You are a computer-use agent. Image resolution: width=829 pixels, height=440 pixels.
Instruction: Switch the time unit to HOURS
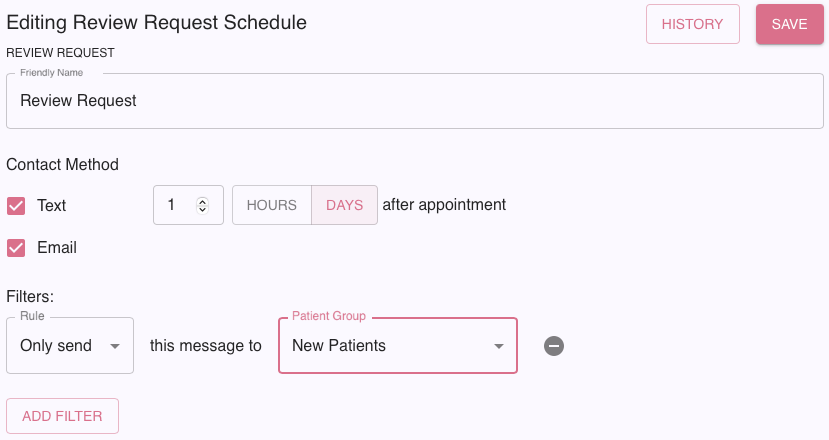click(272, 205)
